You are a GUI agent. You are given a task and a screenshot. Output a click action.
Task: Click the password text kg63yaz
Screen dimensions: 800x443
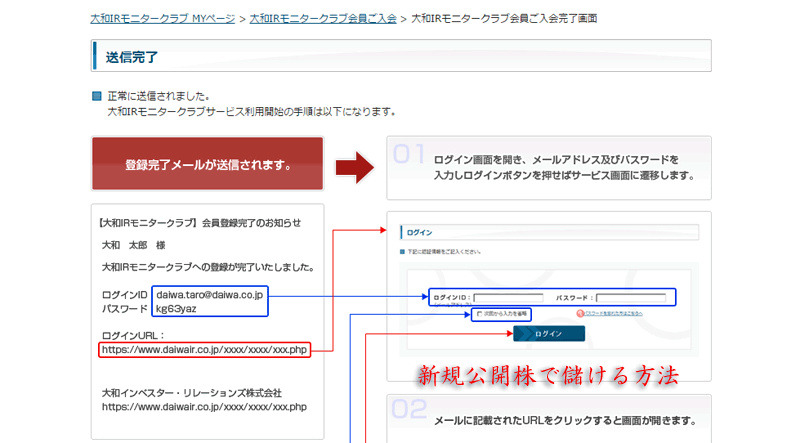(x=176, y=308)
